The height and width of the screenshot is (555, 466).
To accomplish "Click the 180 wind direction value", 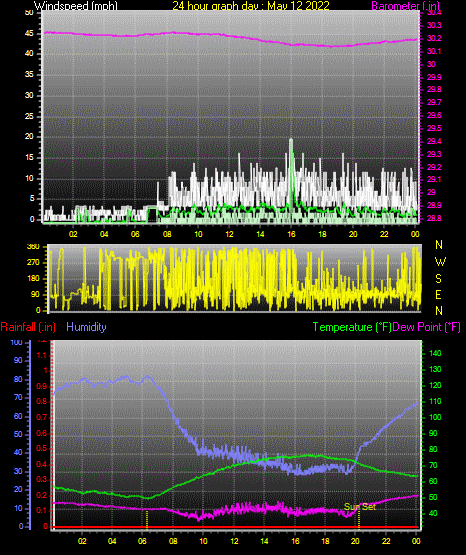I will coord(33,279).
